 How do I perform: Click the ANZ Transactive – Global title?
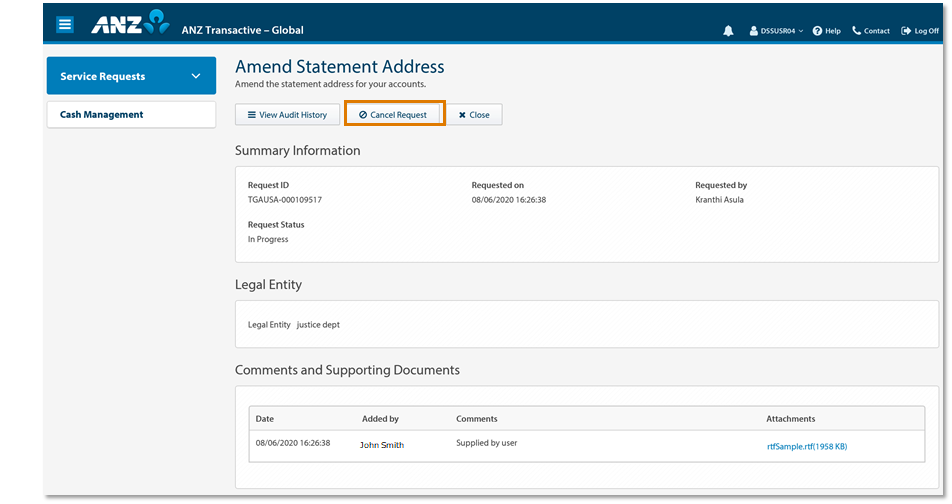coord(242,30)
